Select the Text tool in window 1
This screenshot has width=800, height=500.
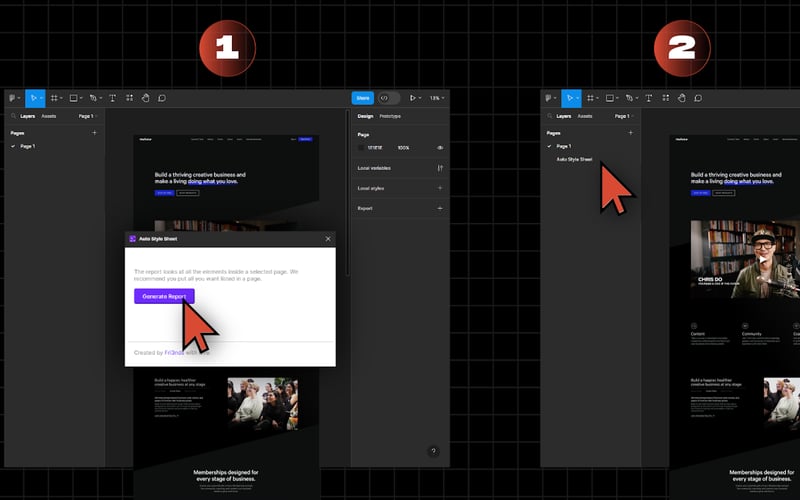112,98
